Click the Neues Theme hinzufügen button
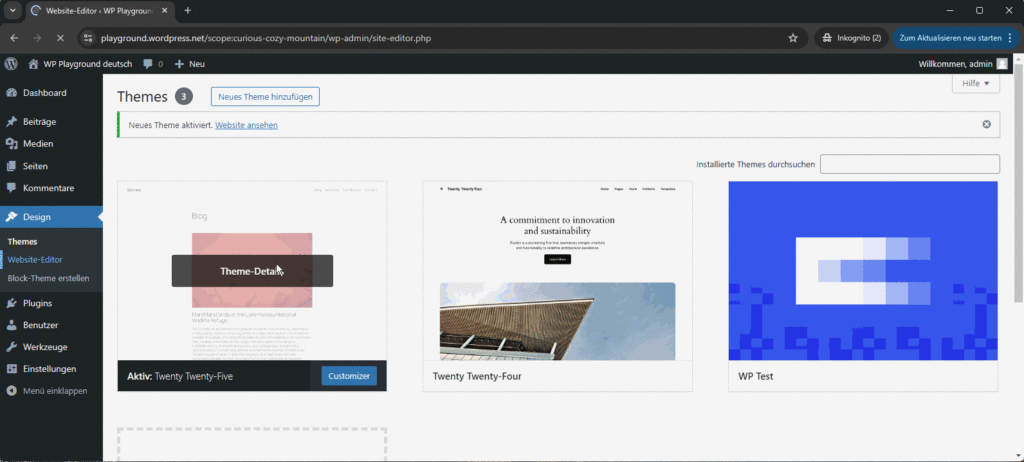Screen dimensions: 1024x462 tap(265, 97)
